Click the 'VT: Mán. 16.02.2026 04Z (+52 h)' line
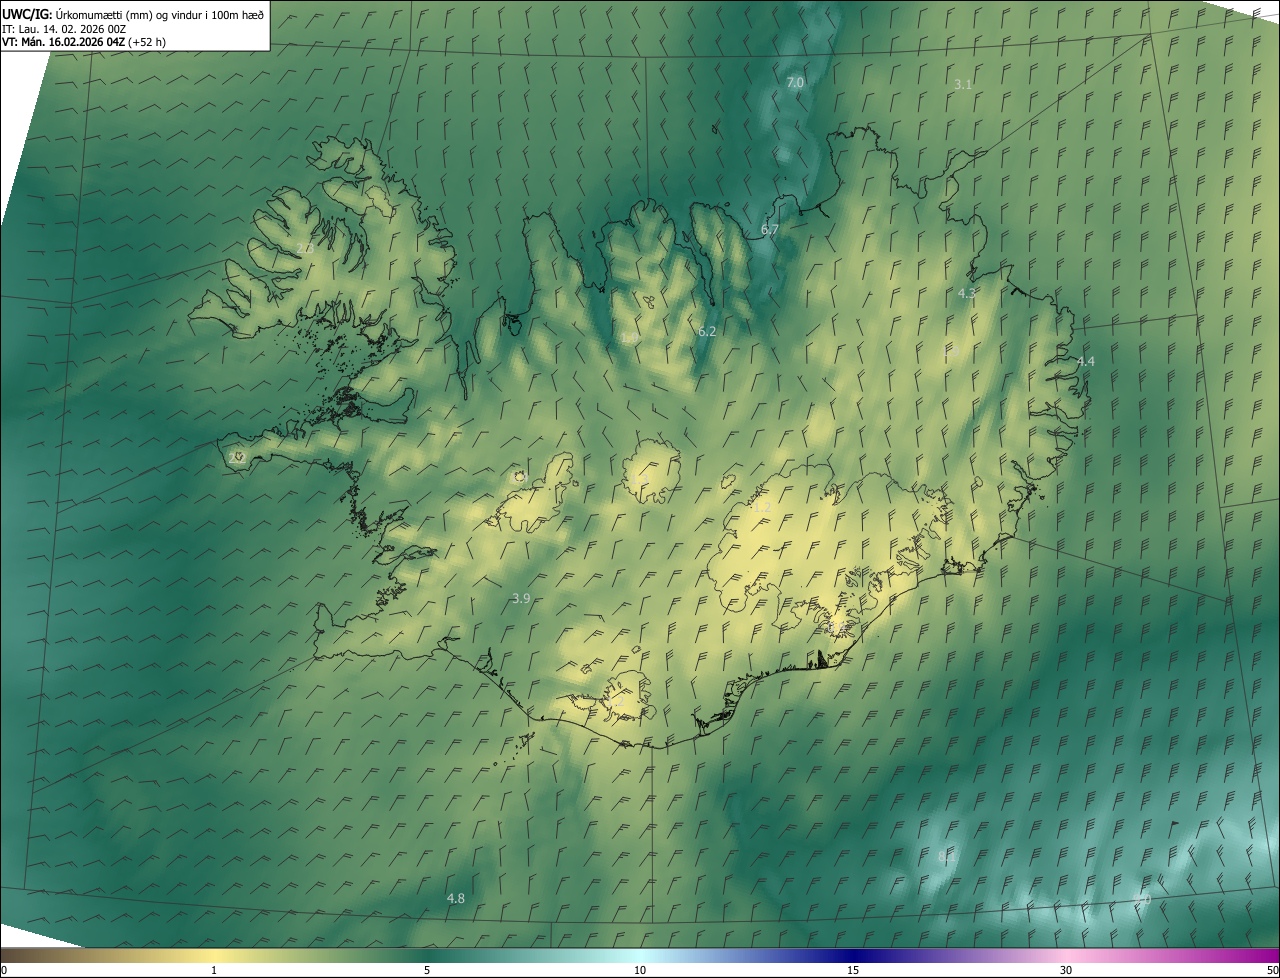Viewport: 1280px width, 978px height. 84,42
